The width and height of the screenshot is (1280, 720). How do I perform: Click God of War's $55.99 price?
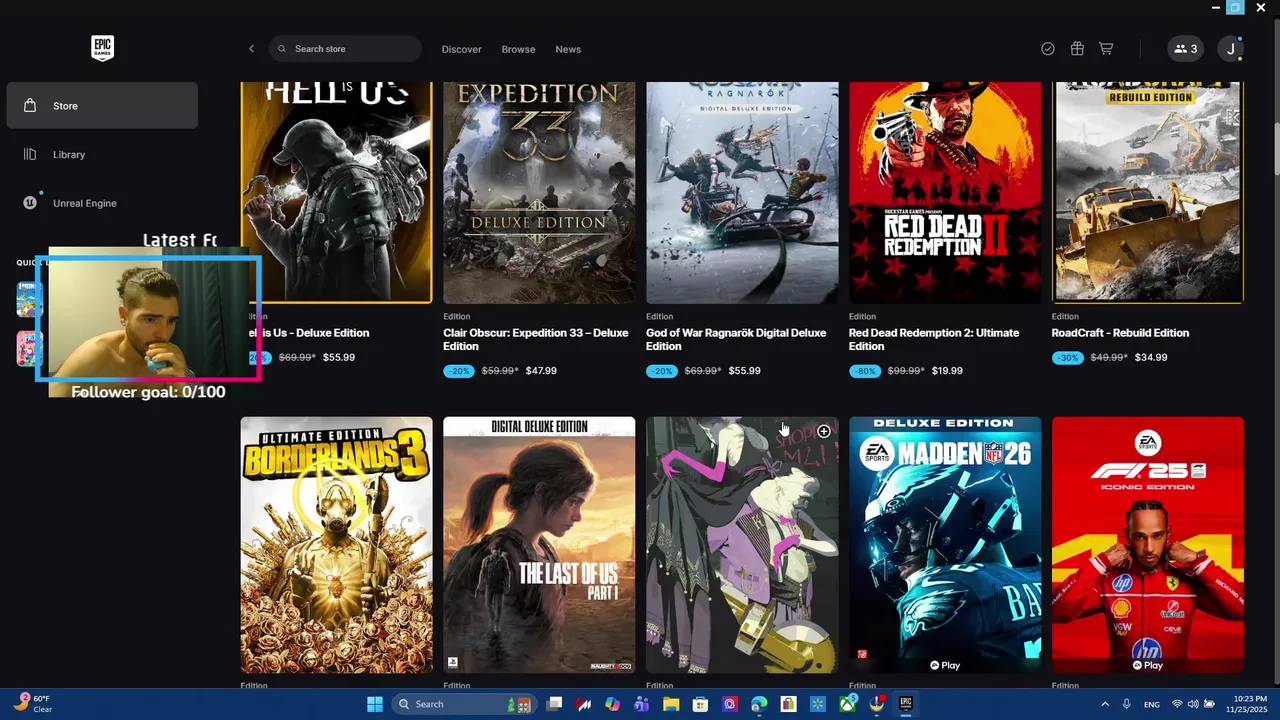[x=744, y=371]
